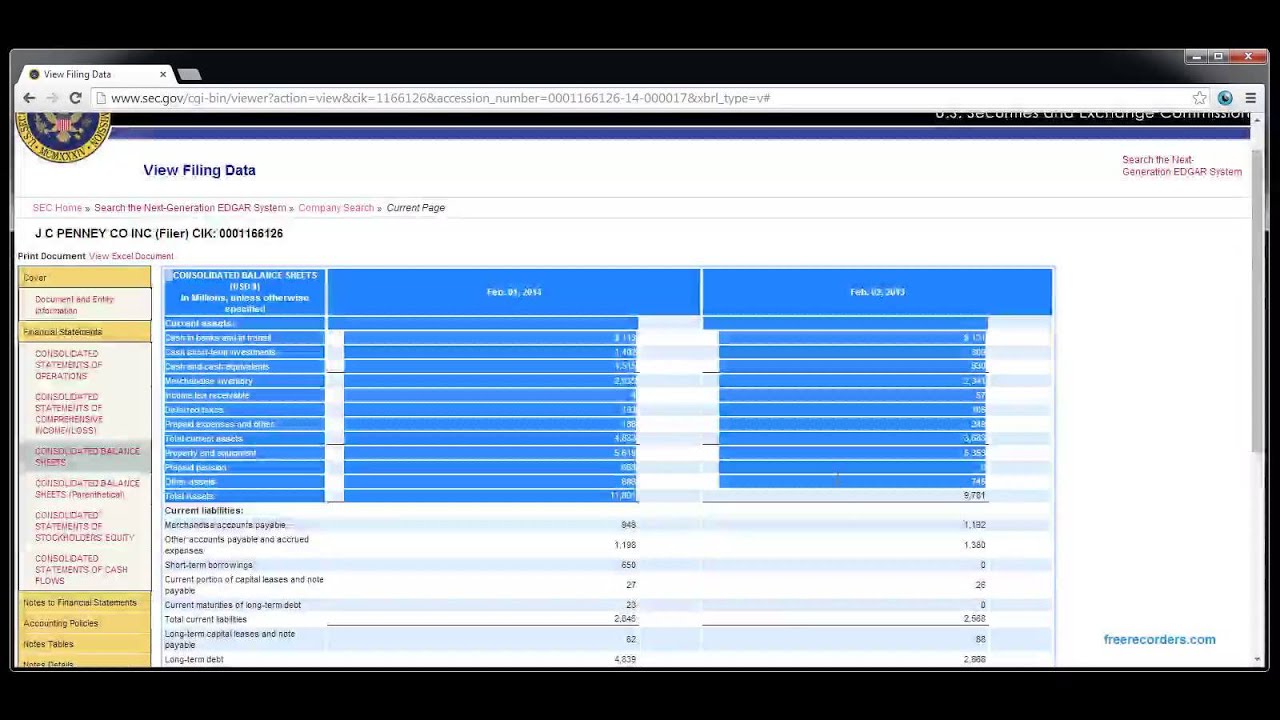1280x720 pixels.
Task: Click the scrollbar down arrow
Action: click(x=1257, y=660)
